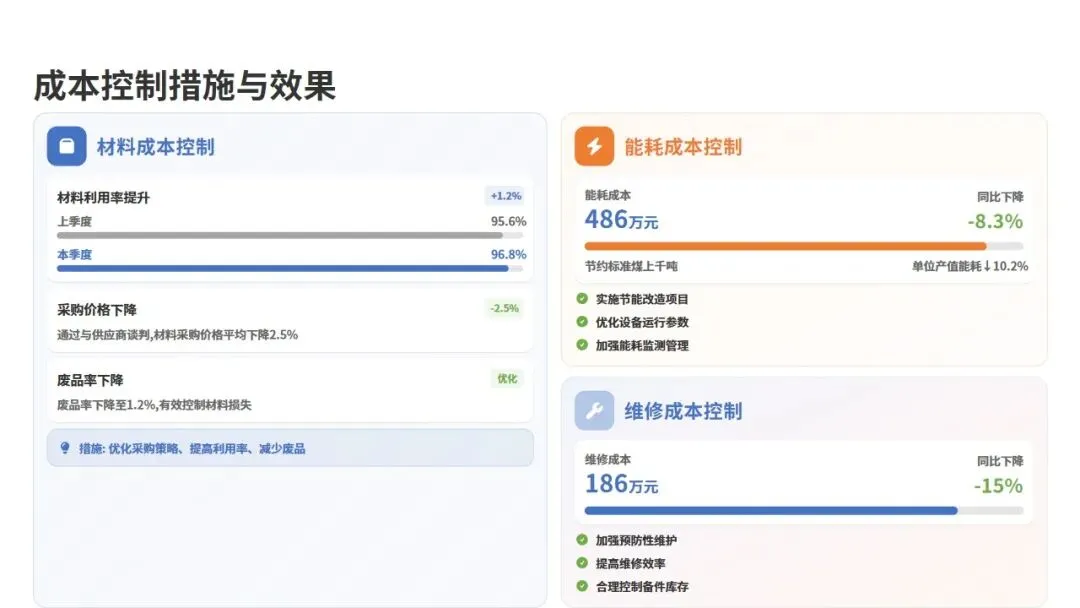Click the blue material cost icon
The image size is (1080, 608).
point(67,146)
